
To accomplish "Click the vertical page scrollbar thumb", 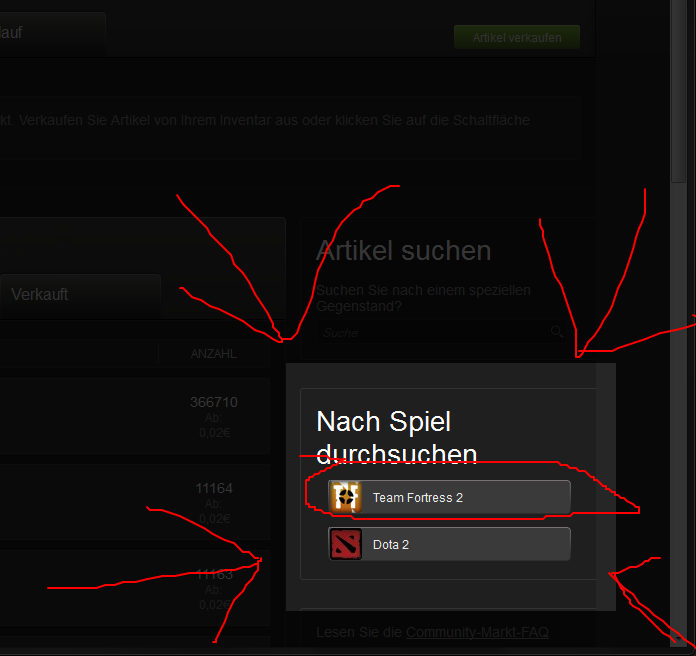I will [679, 91].
